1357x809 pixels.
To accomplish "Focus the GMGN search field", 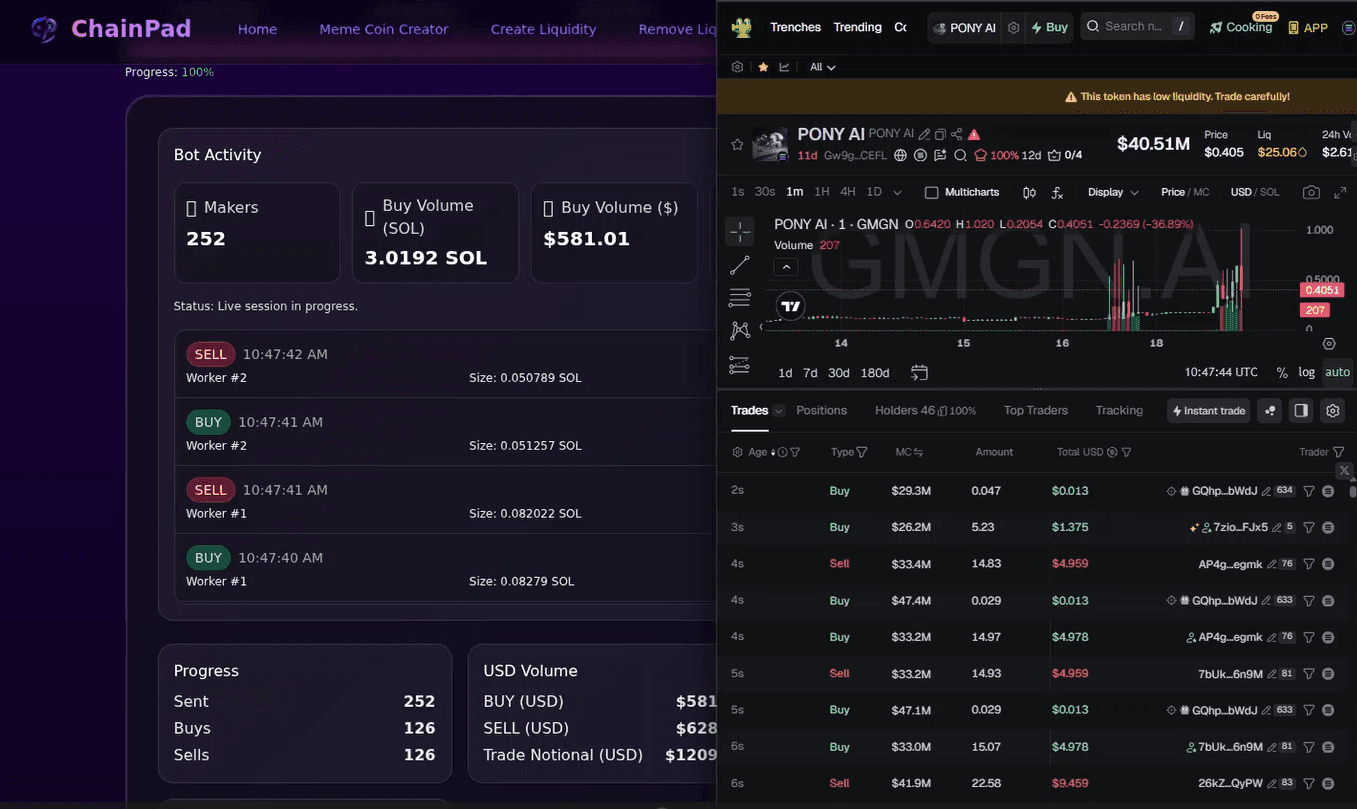I will [x=1138, y=27].
